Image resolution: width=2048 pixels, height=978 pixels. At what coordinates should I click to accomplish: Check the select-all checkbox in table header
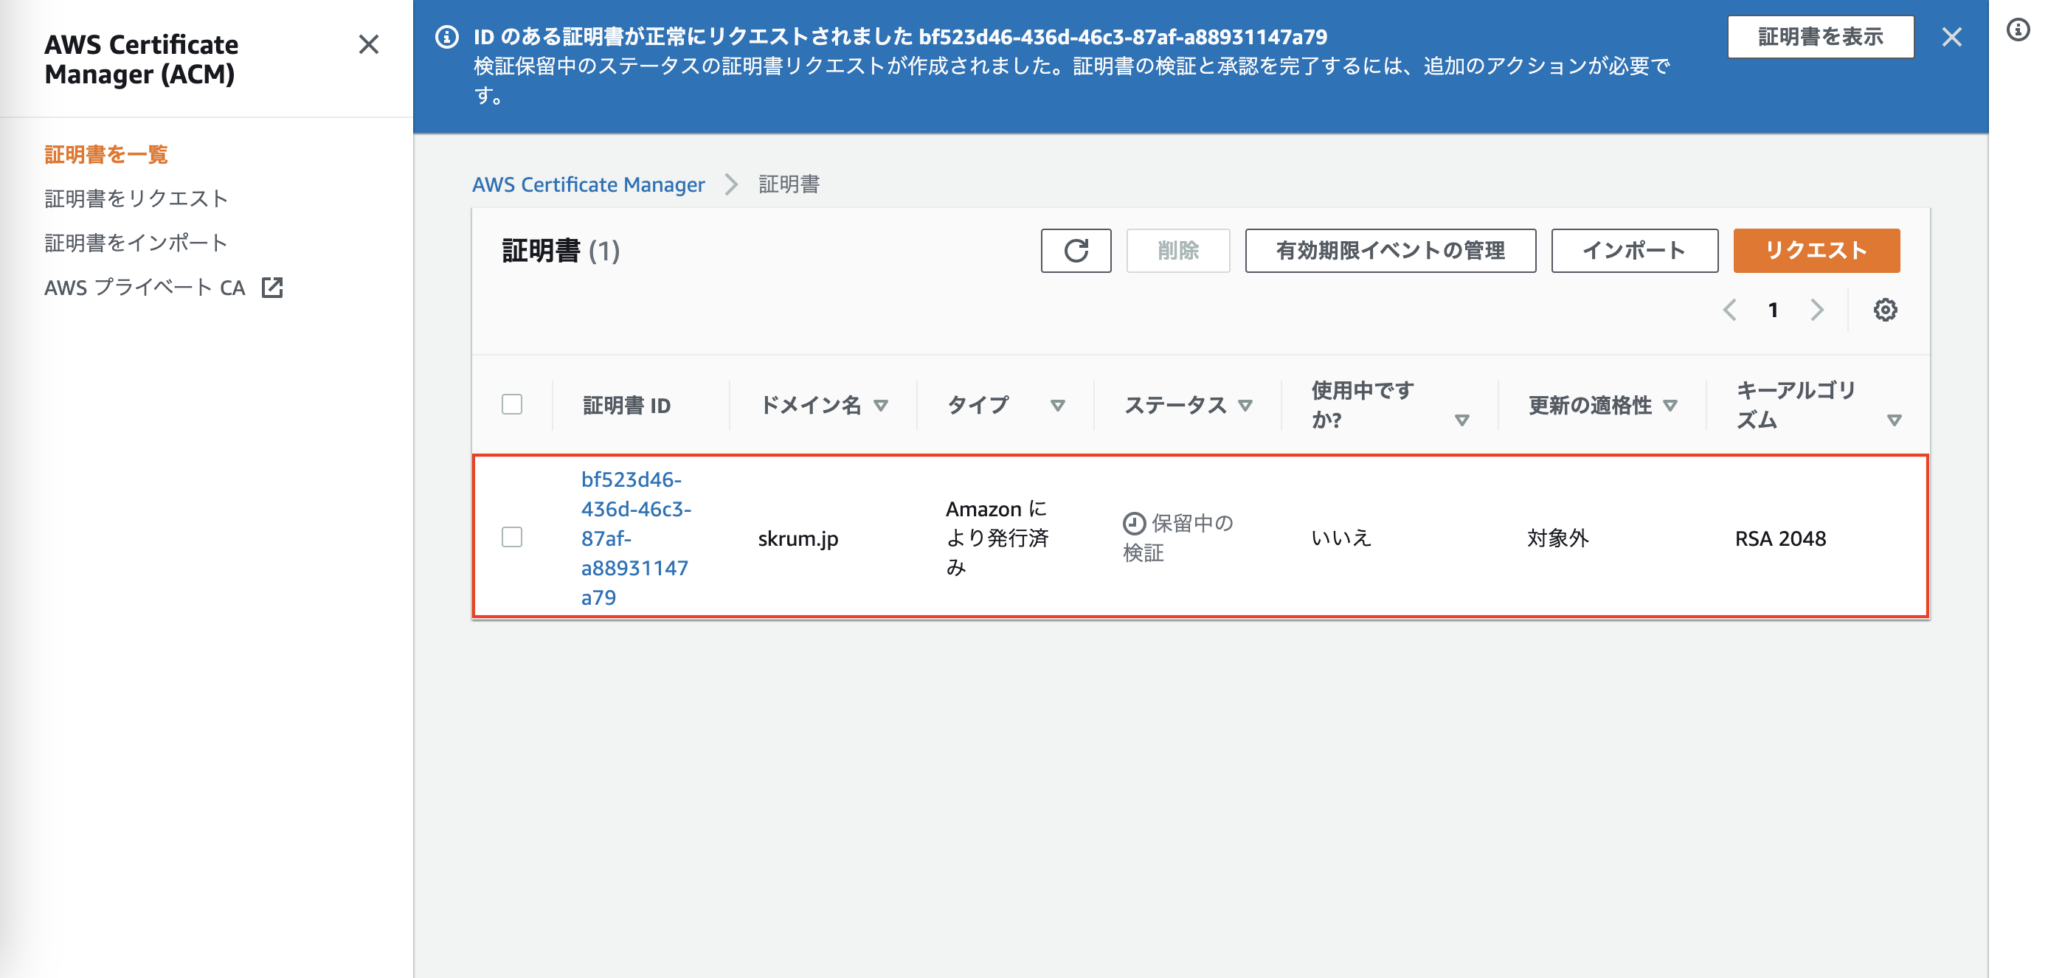[511, 404]
